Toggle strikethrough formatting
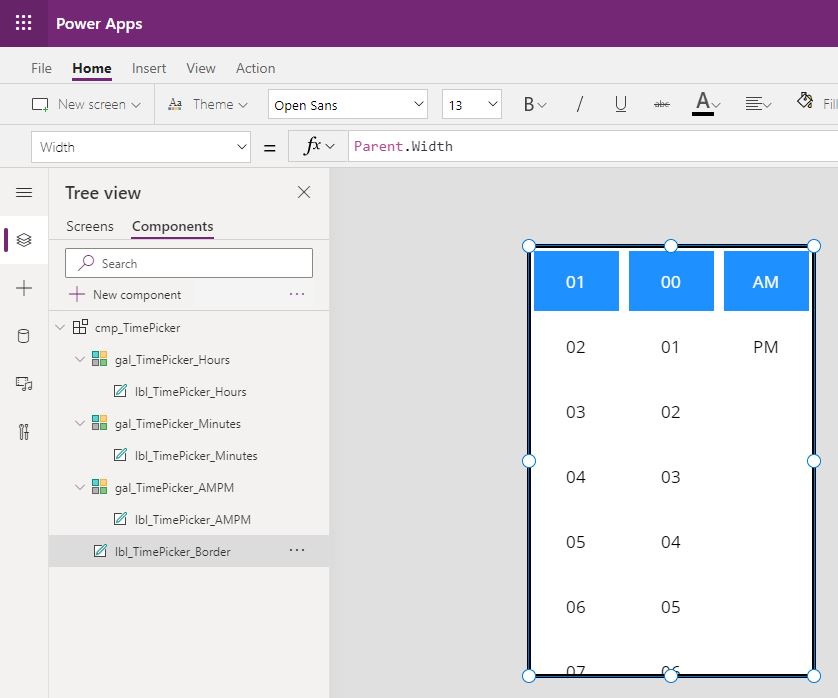Viewport: 838px width, 698px height. pos(662,104)
